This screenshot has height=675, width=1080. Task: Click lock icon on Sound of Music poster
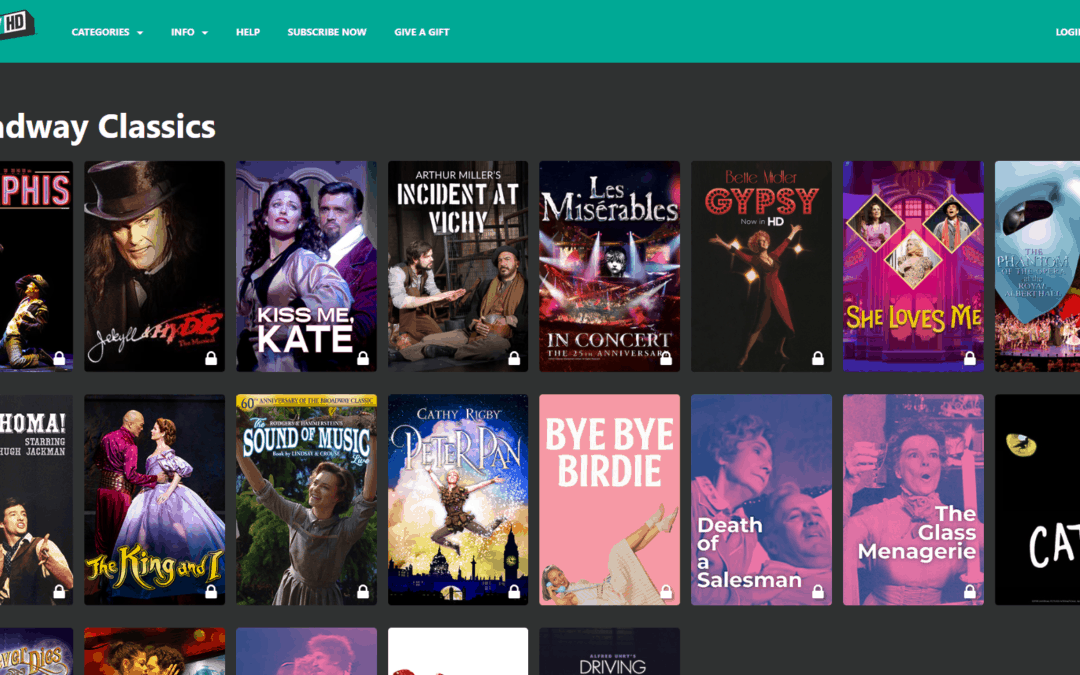tap(363, 592)
